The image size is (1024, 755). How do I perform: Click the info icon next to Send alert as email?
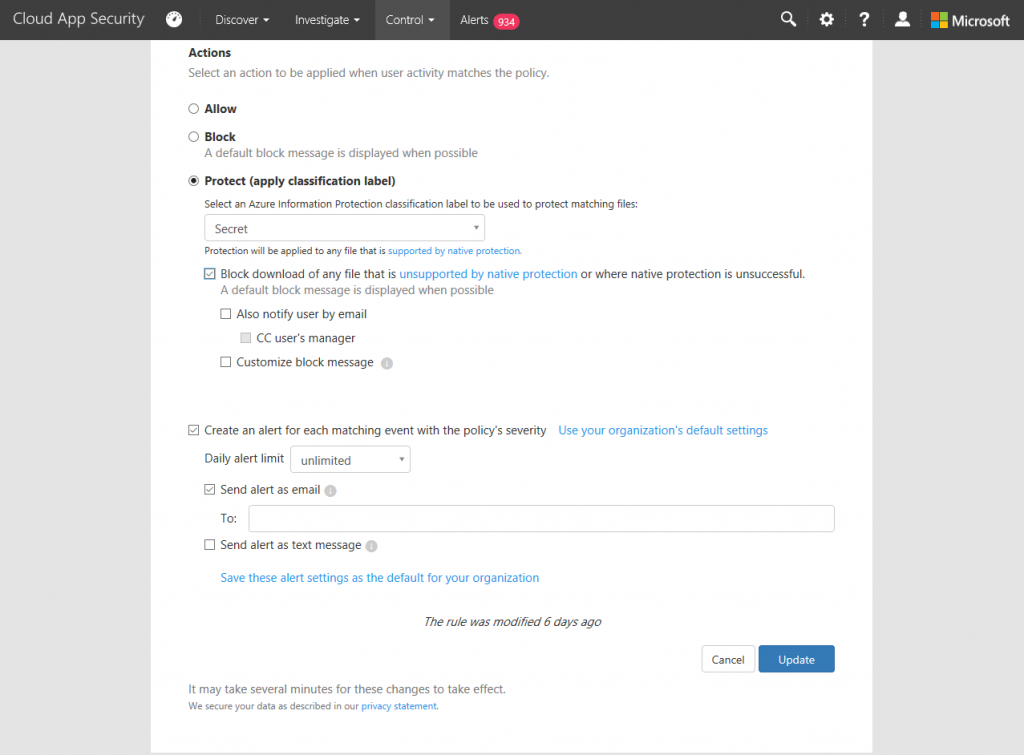coord(332,489)
